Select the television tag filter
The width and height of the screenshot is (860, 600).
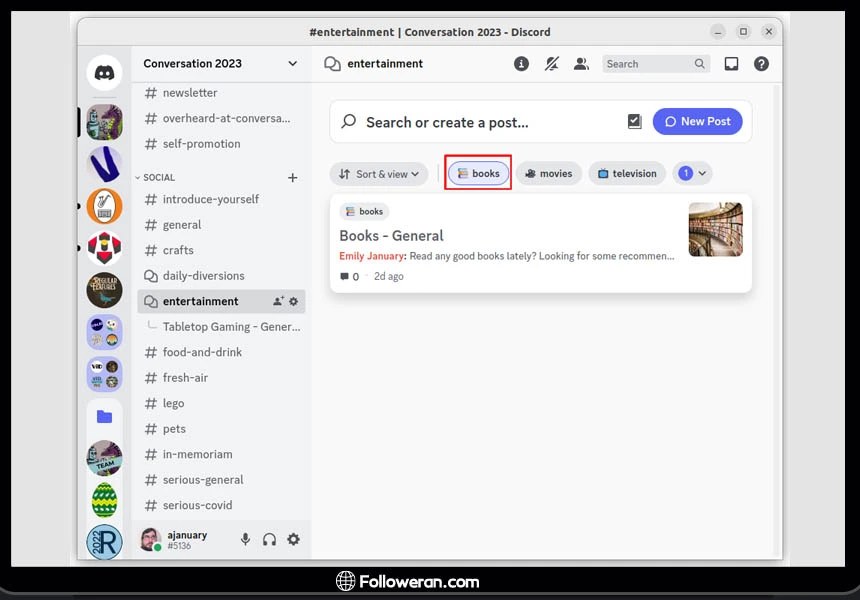point(626,174)
